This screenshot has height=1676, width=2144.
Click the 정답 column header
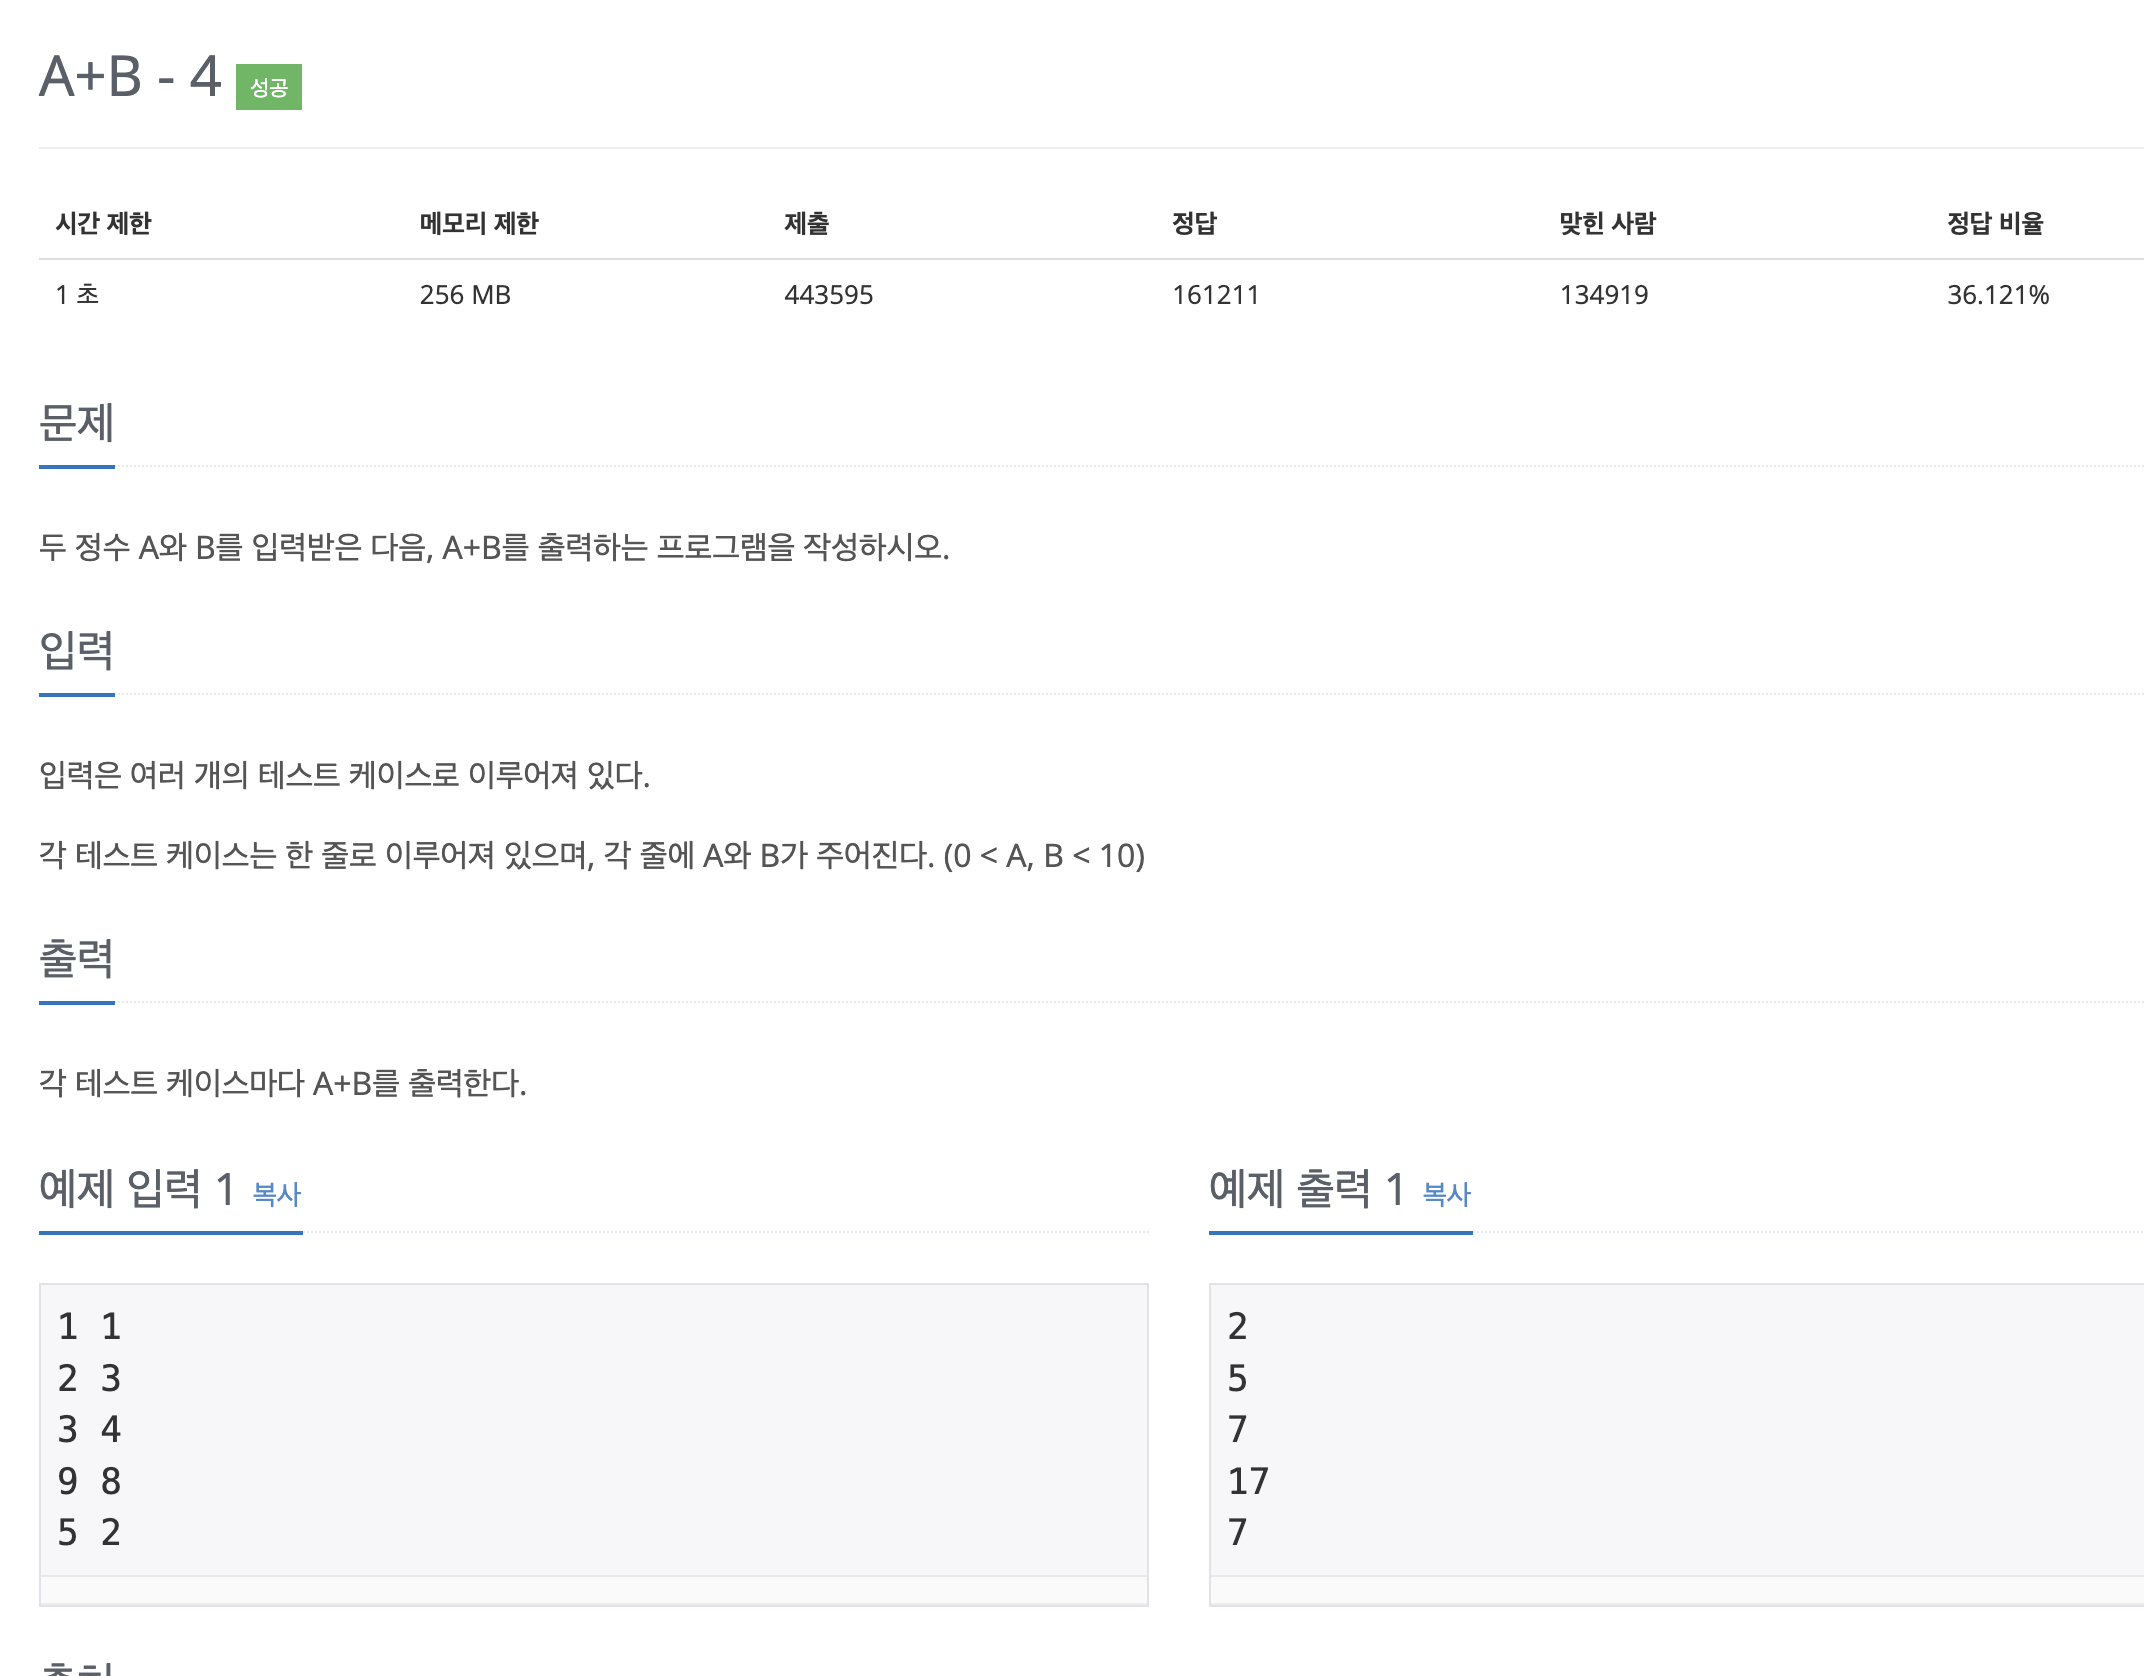click(x=1194, y=223)
